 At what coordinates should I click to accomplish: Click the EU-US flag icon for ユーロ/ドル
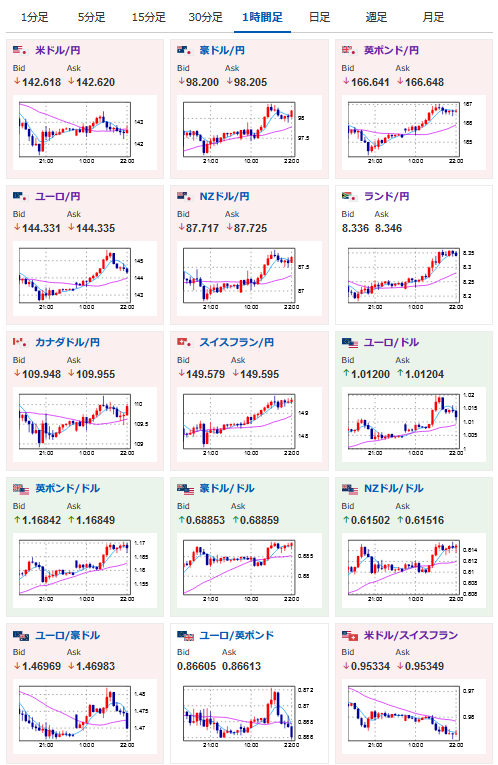pyautogui.click(x=350, y=343)
